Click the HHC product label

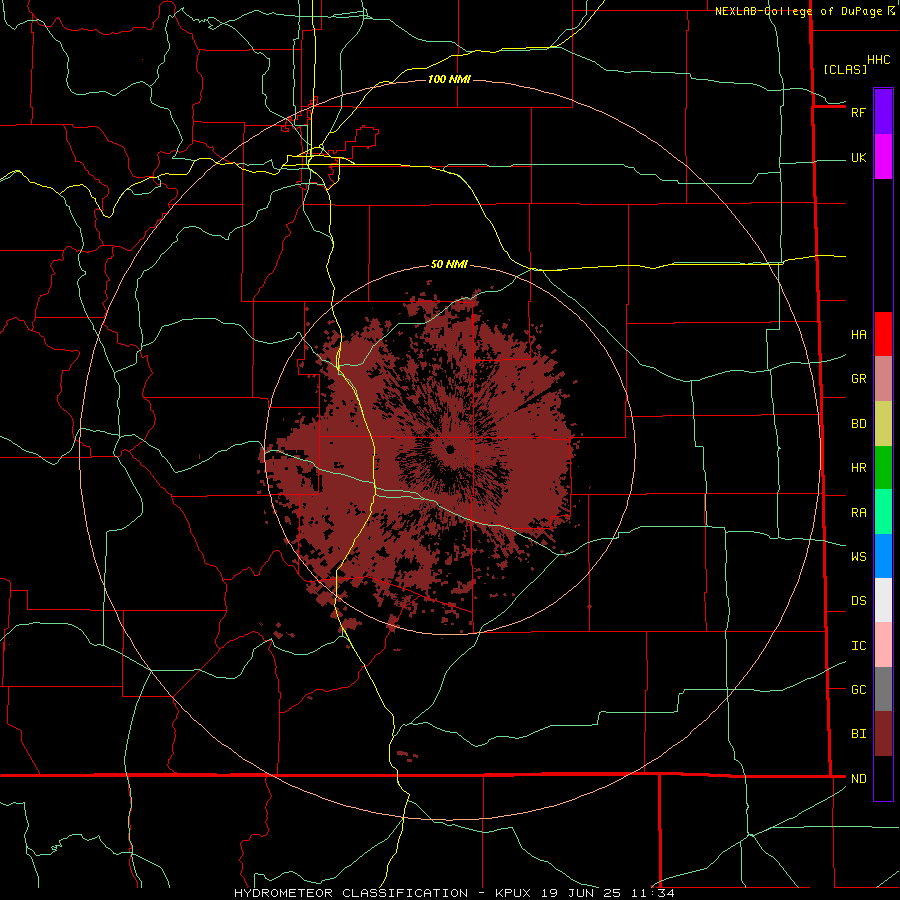click(x=879, y=60)
